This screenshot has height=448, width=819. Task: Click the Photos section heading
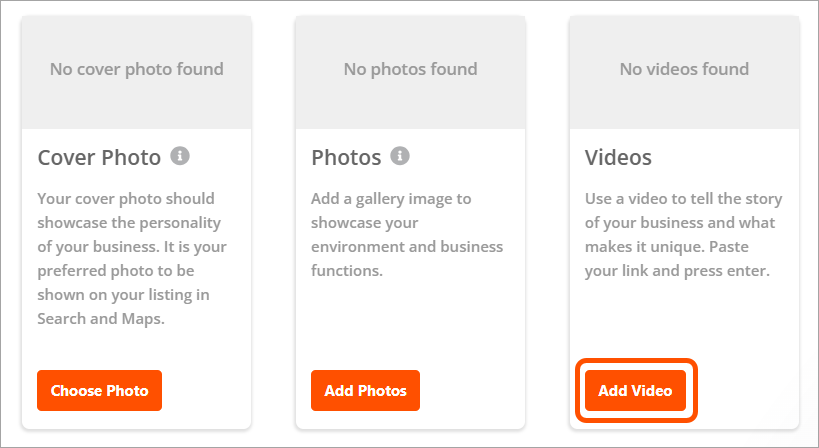pos(346,158)
